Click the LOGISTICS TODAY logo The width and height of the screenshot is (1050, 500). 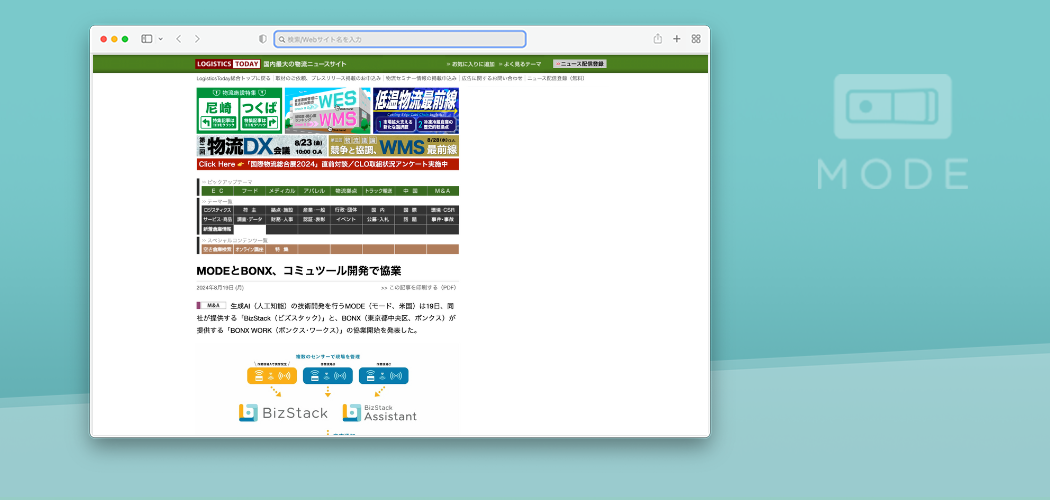(227, 63)
